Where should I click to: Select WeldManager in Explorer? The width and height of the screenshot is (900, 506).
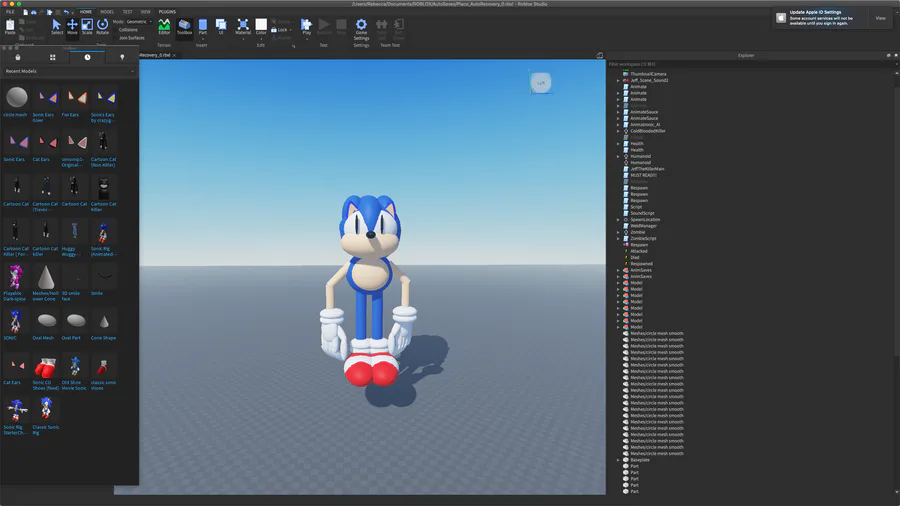click(643, 226)
